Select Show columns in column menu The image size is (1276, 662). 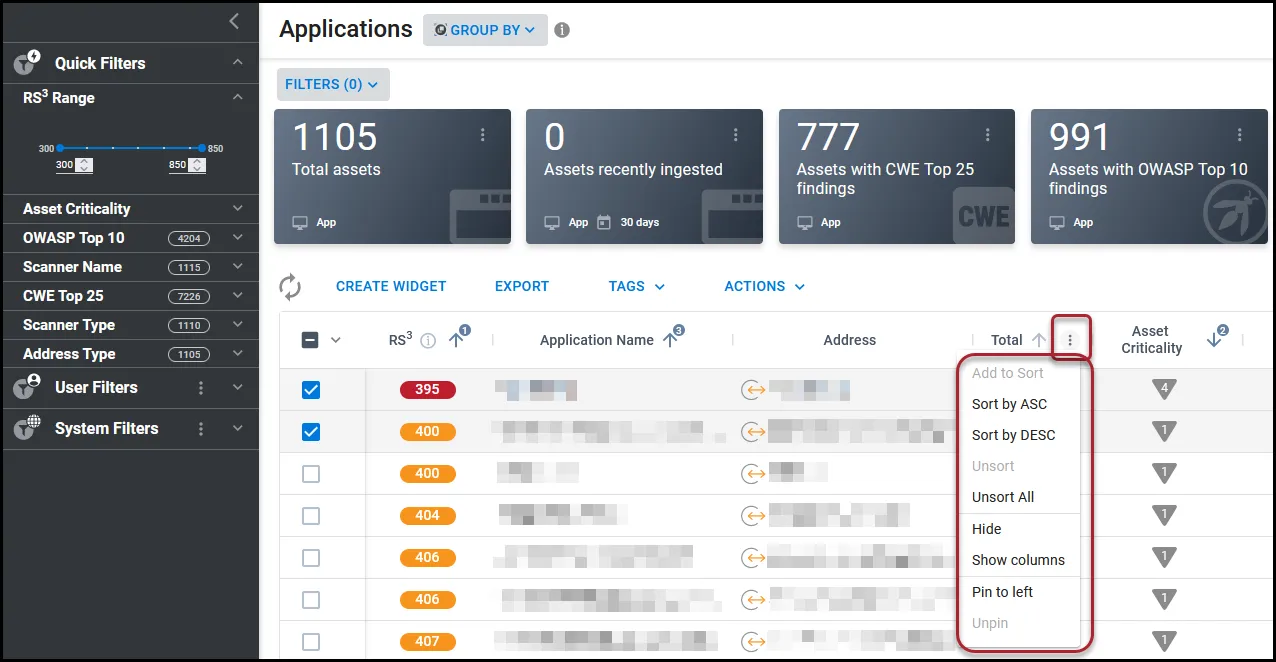coord(1019,560)
